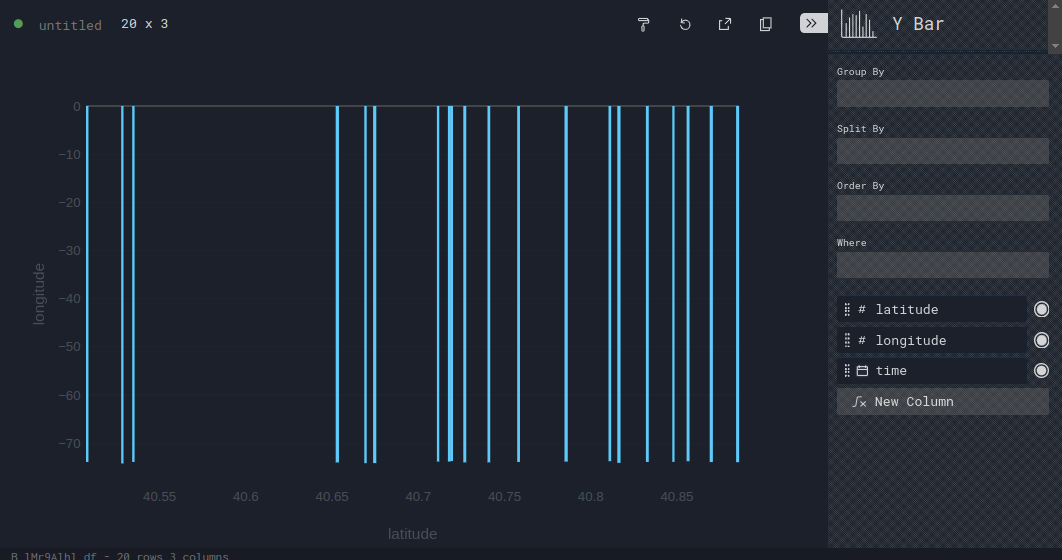This screenshot has width=1062, height=560.
Task: Grab the time column drag handle
Action: 847,370
